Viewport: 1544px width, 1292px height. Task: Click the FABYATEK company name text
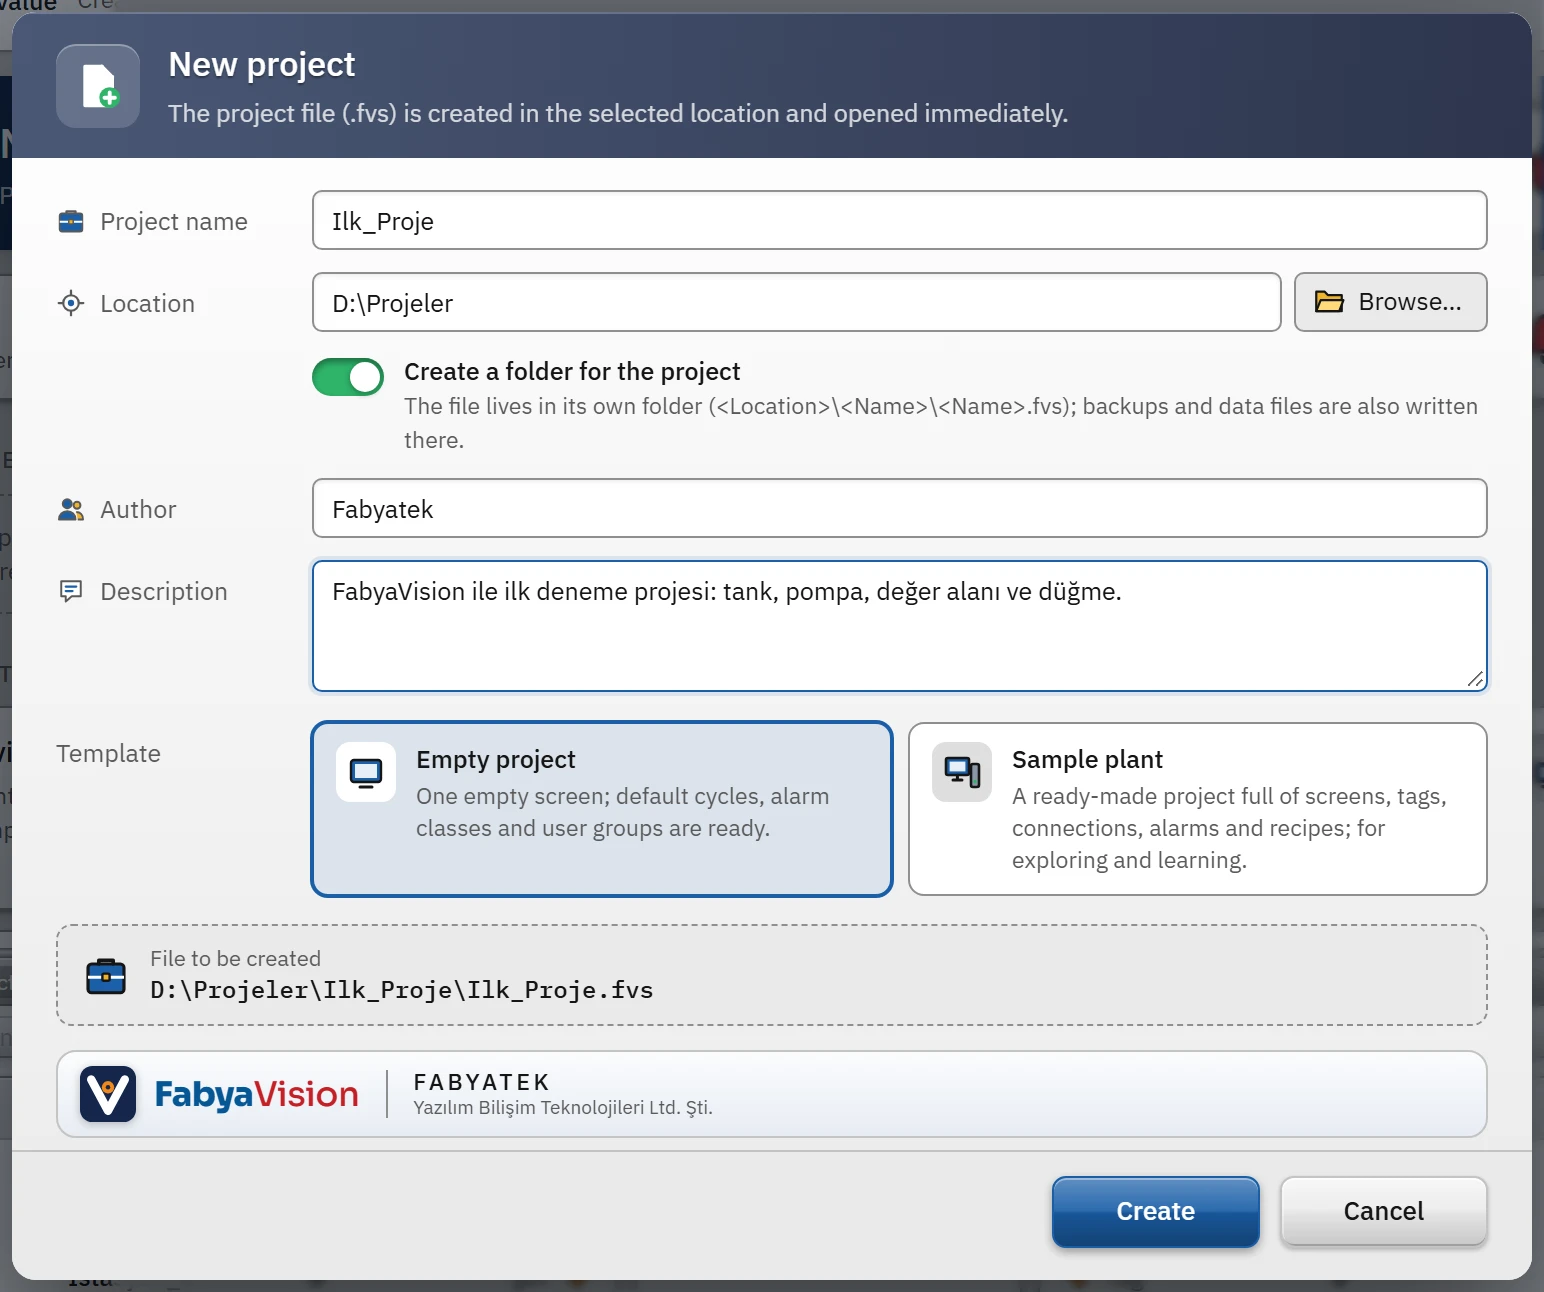click(482, 1082)
